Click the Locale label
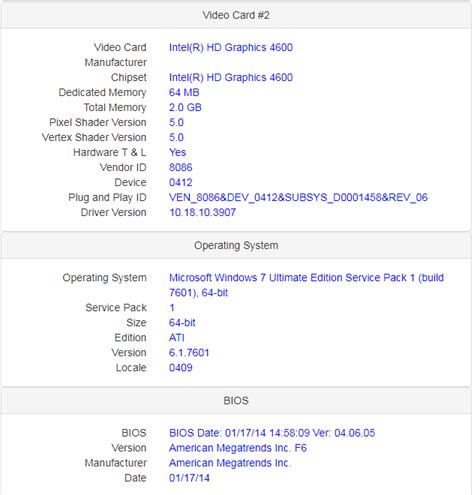This screenshot has height=495, width=474. pos(131,368)
